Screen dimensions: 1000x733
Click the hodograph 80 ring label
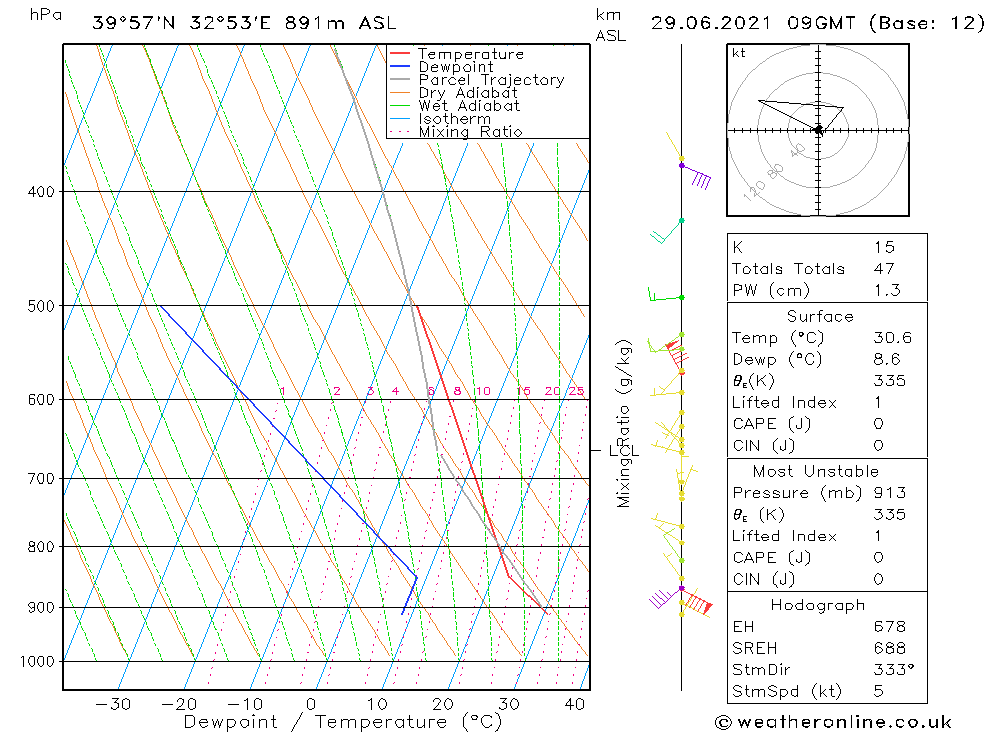coord(775,172)
